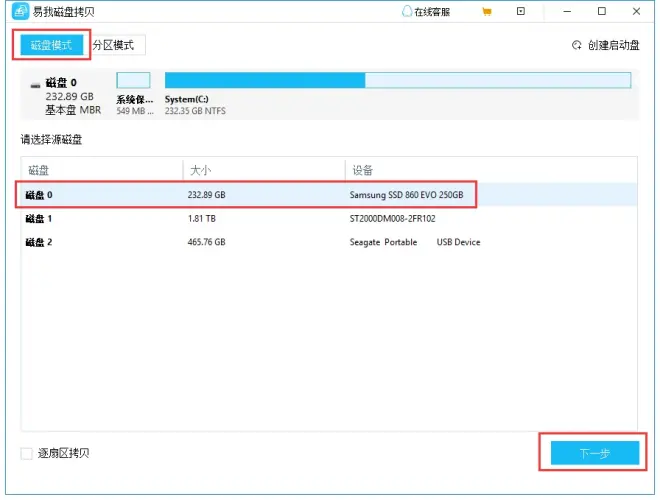Viewport: 660px width, 500px height.
Task: Click ST2000DM008-2FR102 device text
Action: pos(392,218)
